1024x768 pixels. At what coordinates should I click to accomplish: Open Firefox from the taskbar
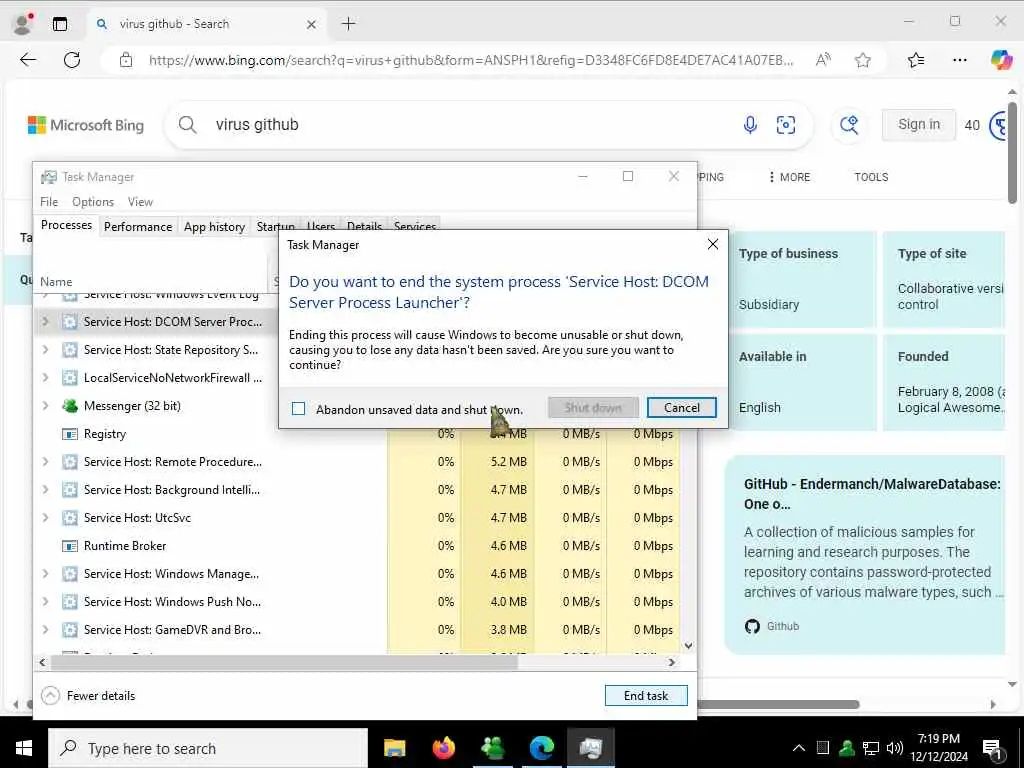coord(443,748)
